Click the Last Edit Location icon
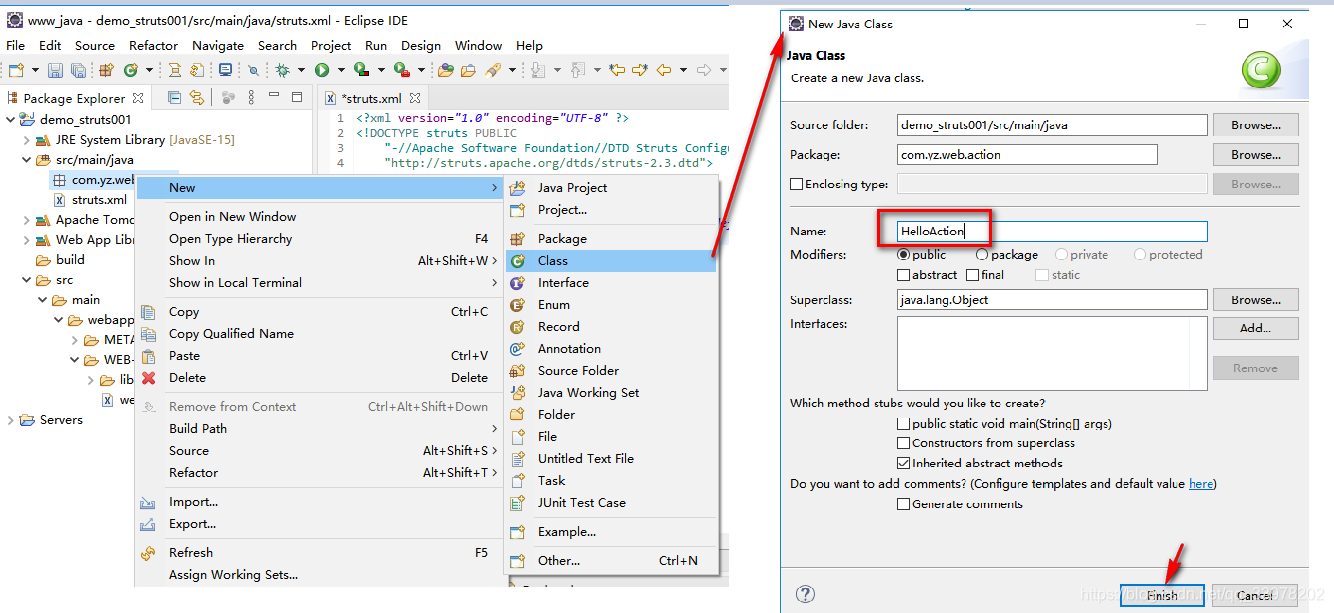Screen dimensions: 1334x613 (616, 70)
